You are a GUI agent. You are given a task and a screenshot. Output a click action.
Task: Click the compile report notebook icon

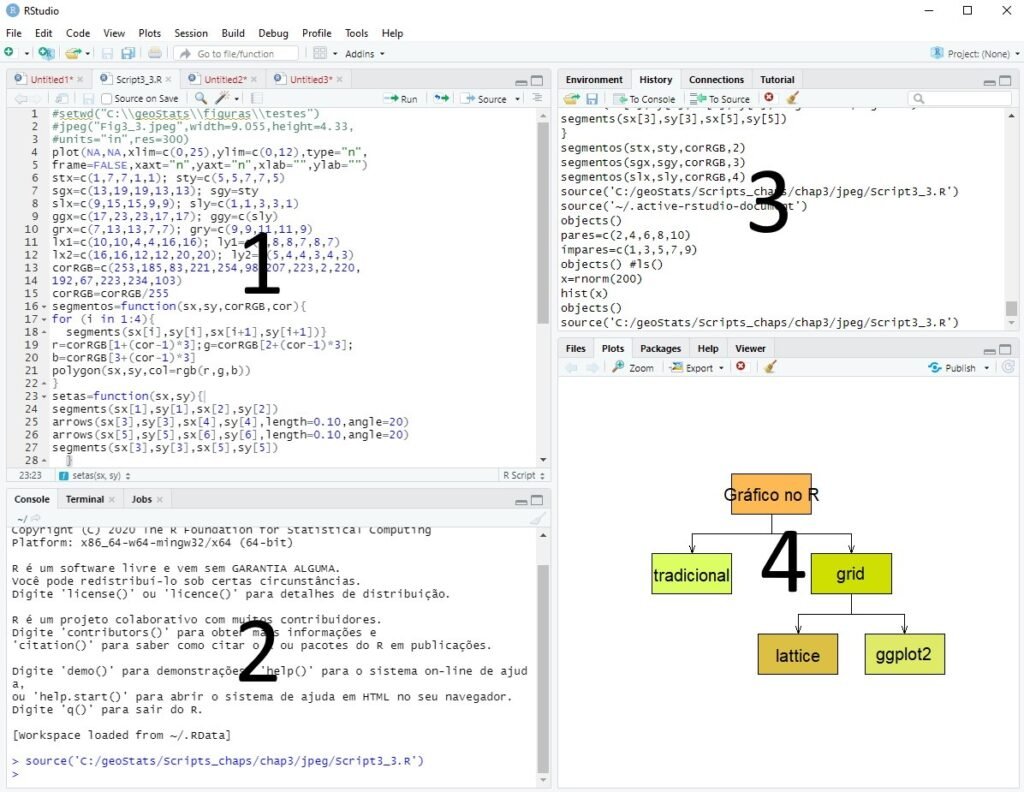coord(256,98)
